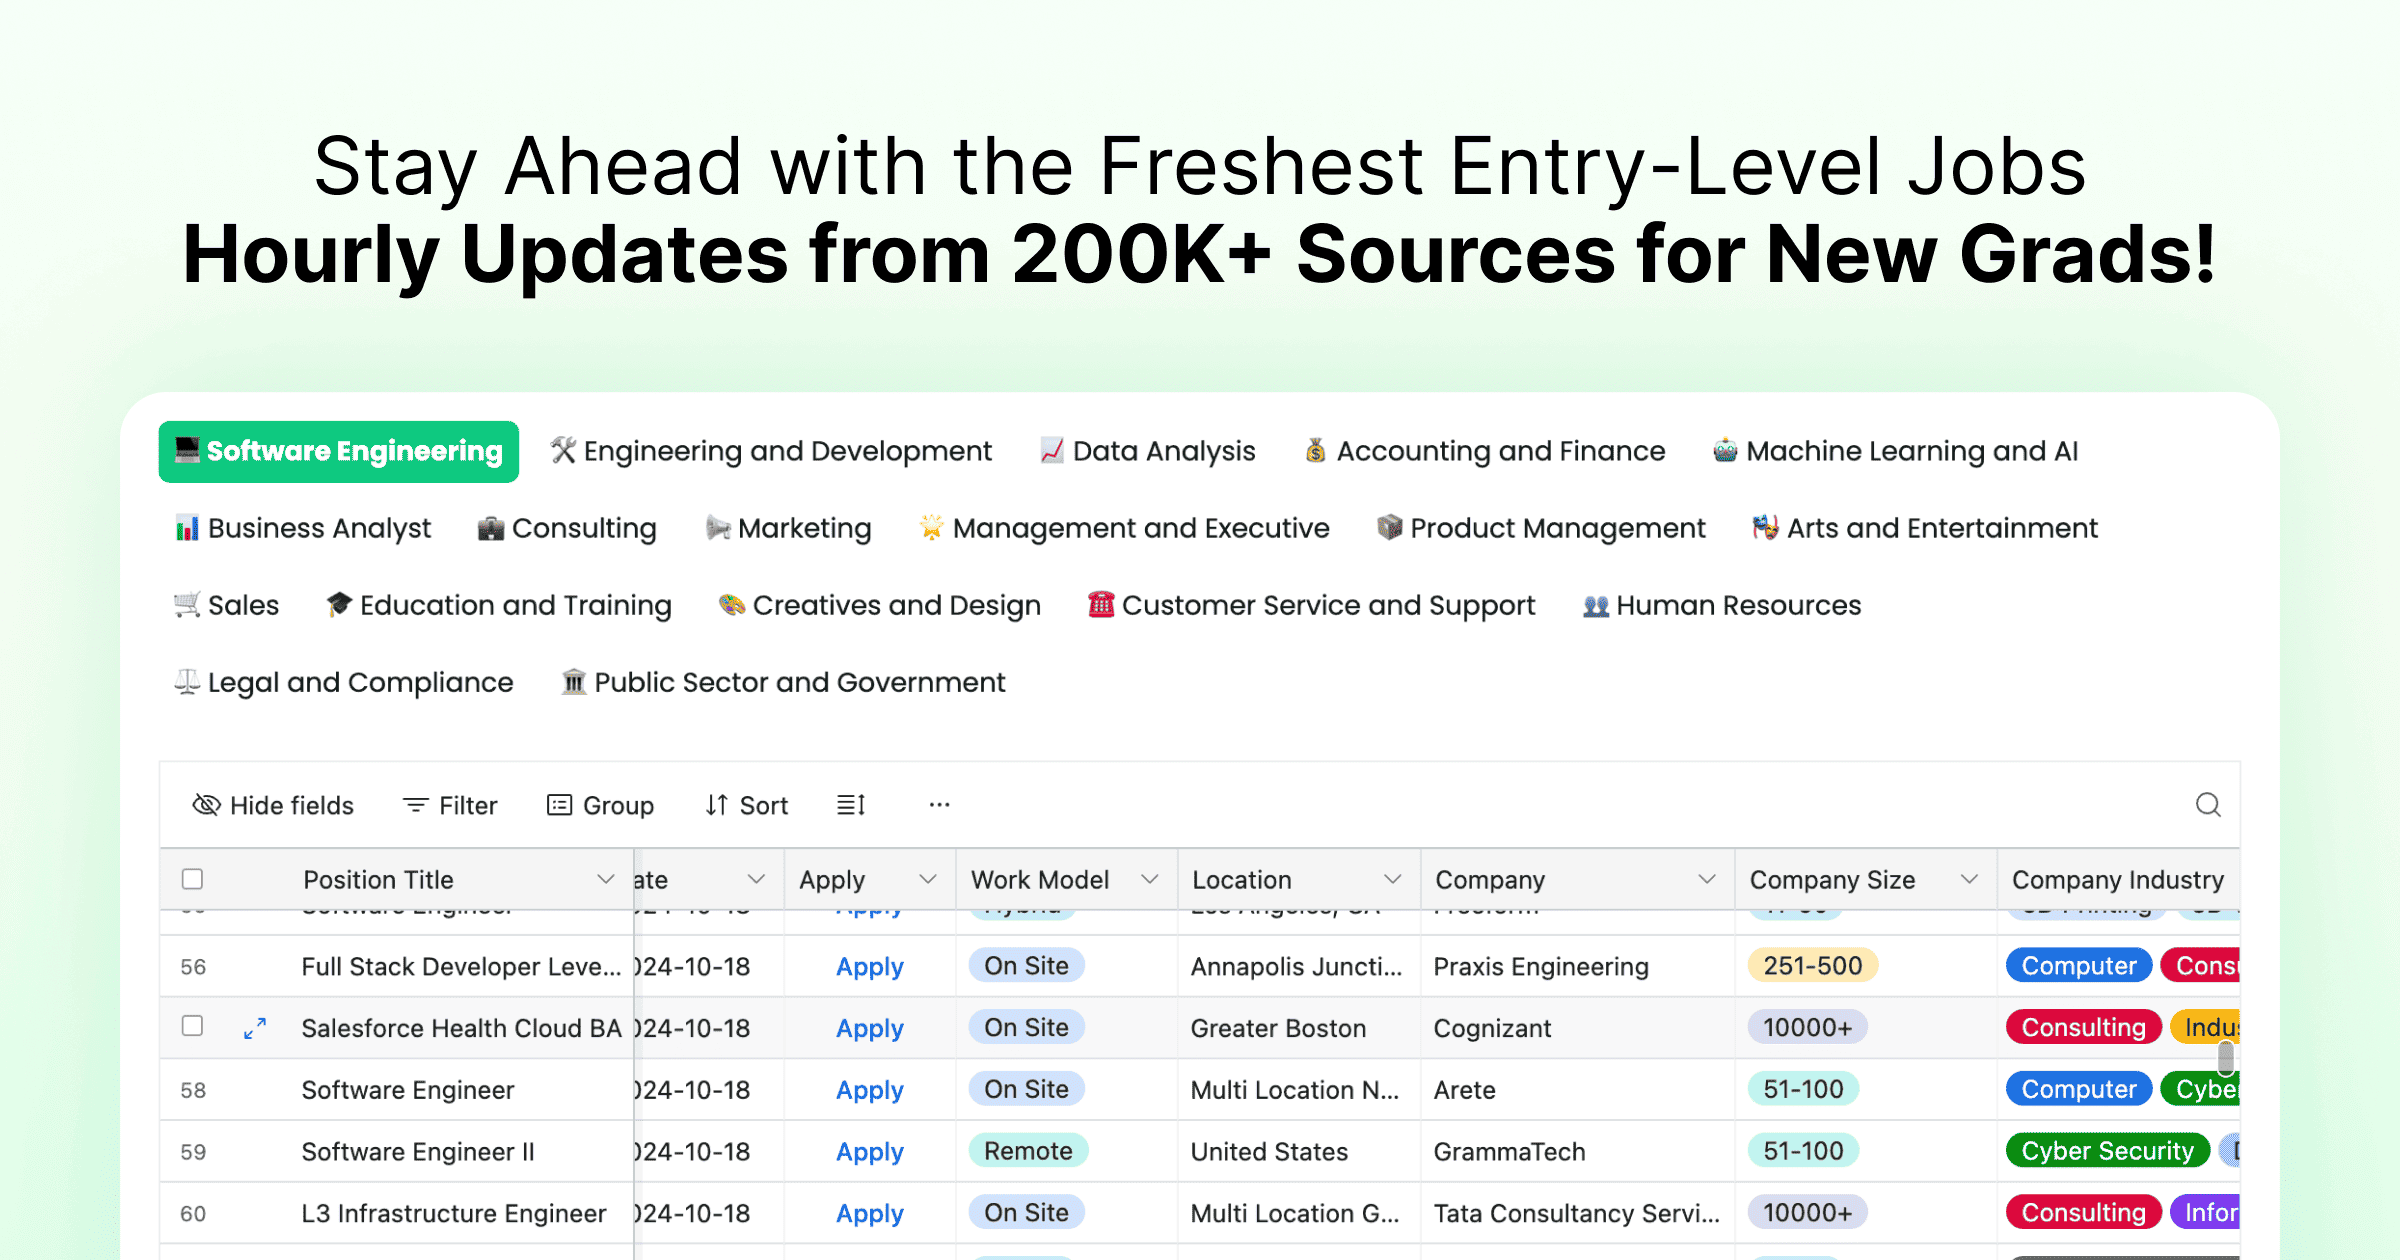Click the Hide fields eye icon
The height and width of the screenshot is (1260, 2400).
coord(206,805)
